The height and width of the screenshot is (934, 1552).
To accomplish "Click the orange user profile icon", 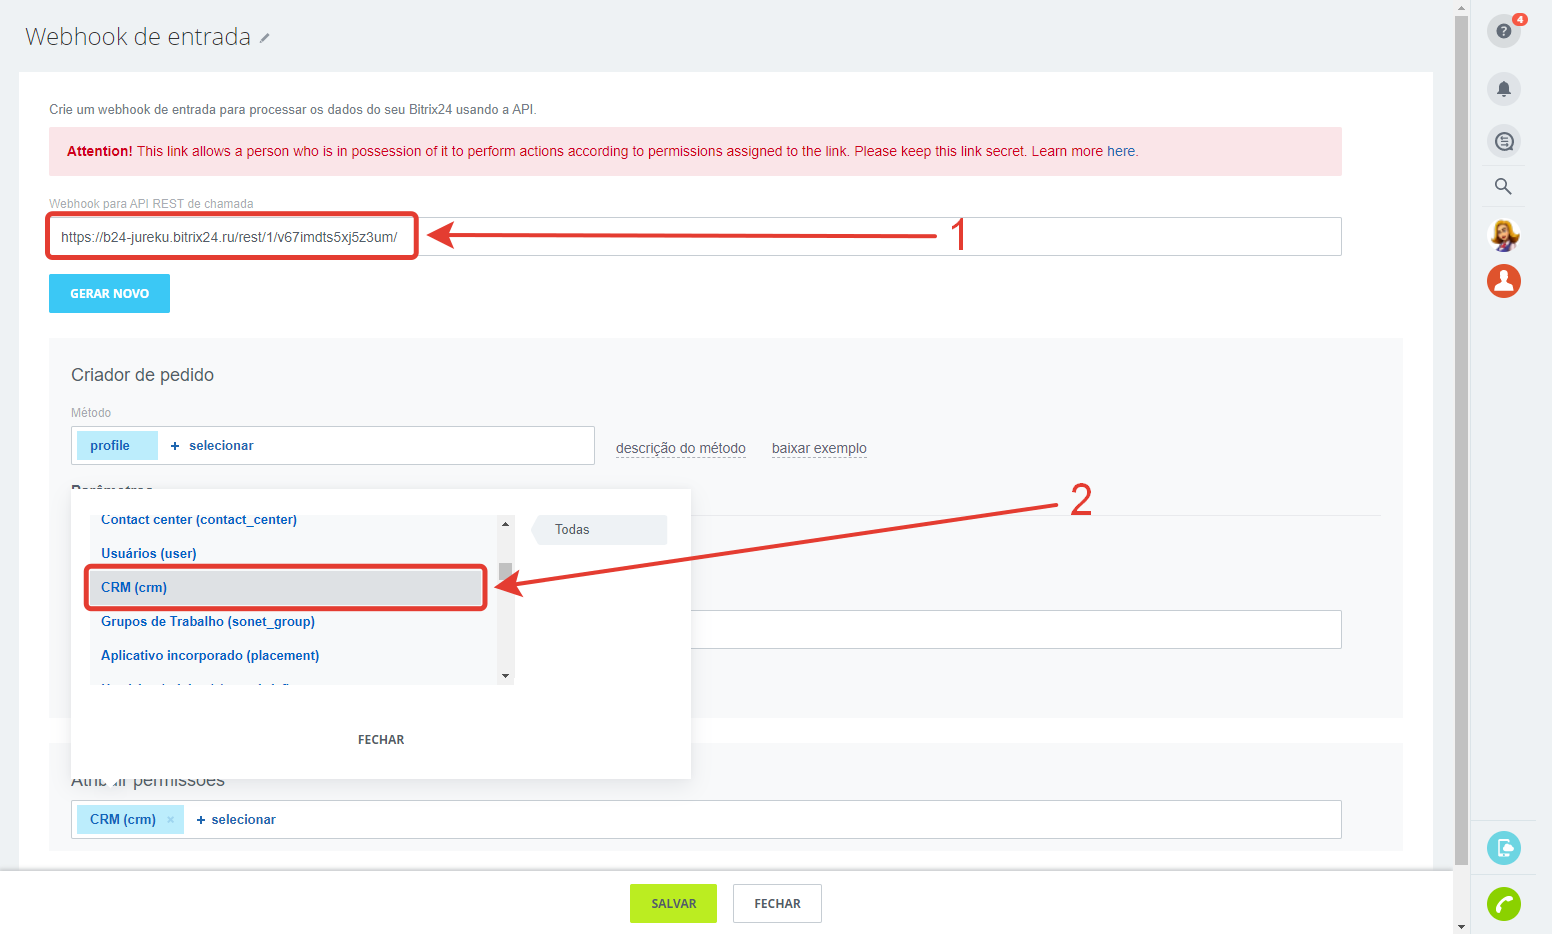I will 1503,281.
